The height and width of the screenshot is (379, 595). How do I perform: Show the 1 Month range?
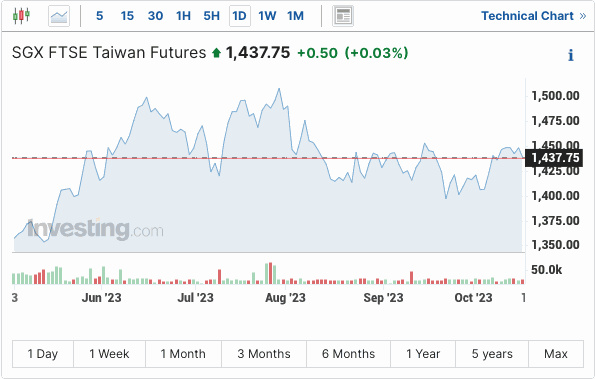click(183, 354)
